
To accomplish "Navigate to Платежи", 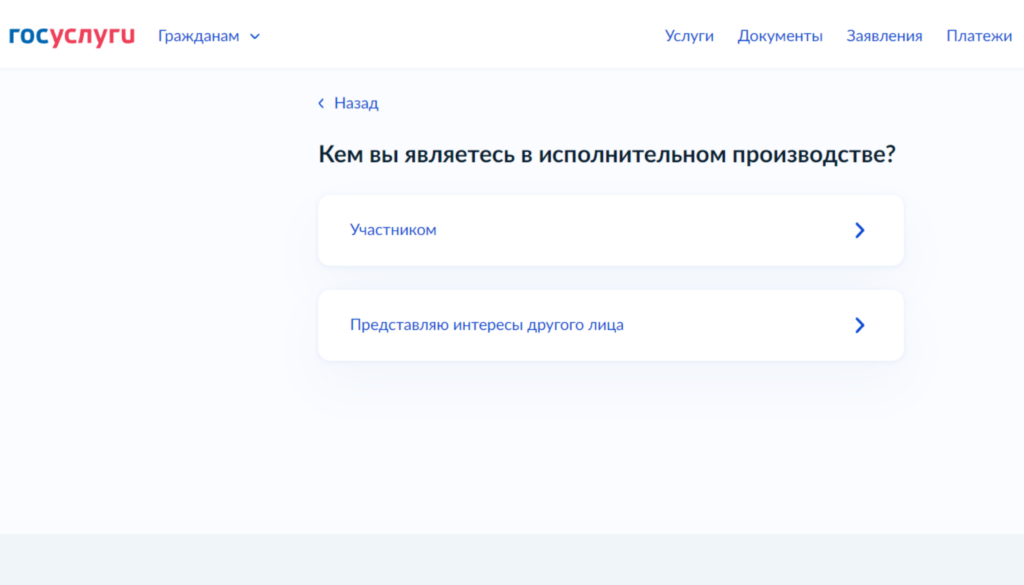I will pos(979,36).
